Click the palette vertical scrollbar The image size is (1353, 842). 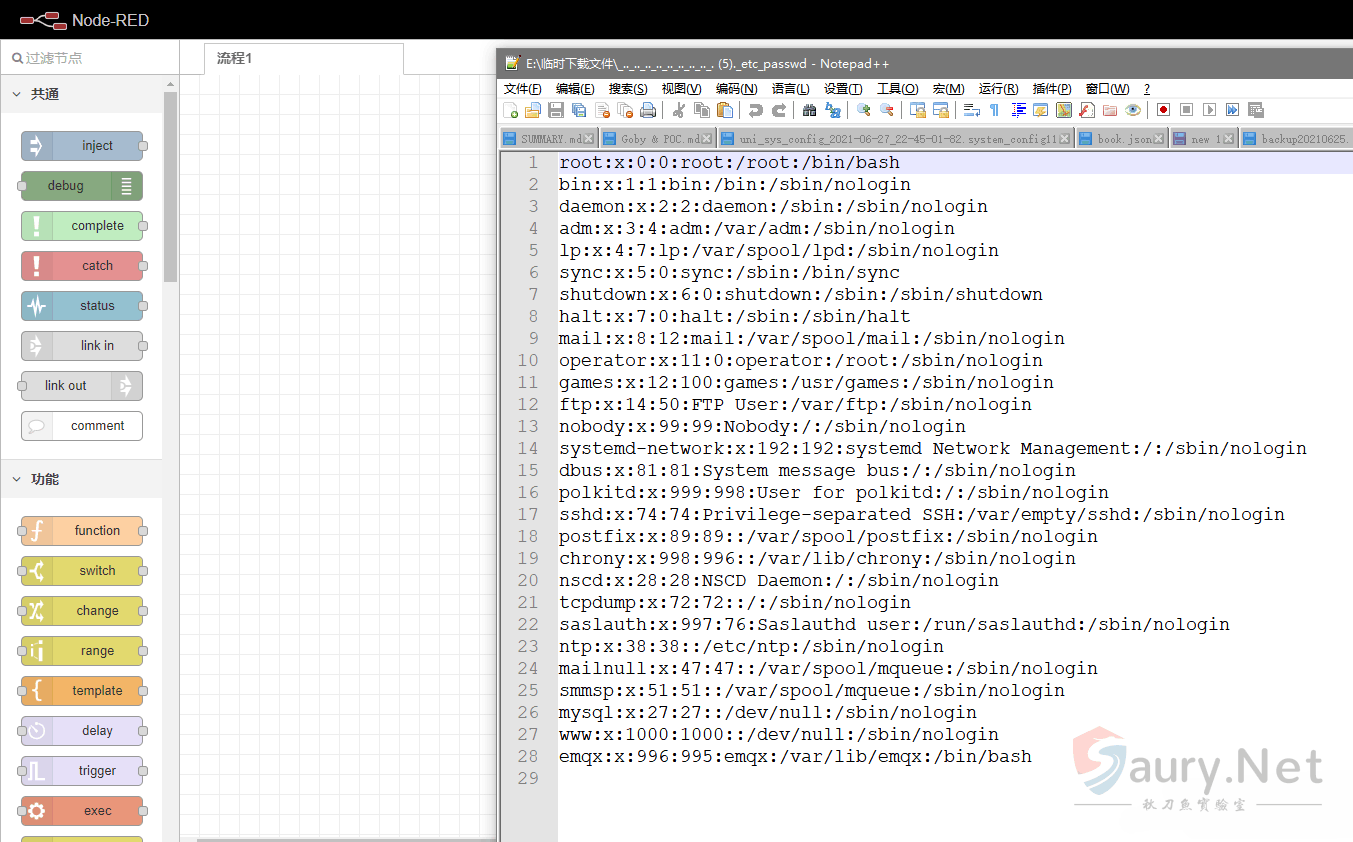[170, 185]
